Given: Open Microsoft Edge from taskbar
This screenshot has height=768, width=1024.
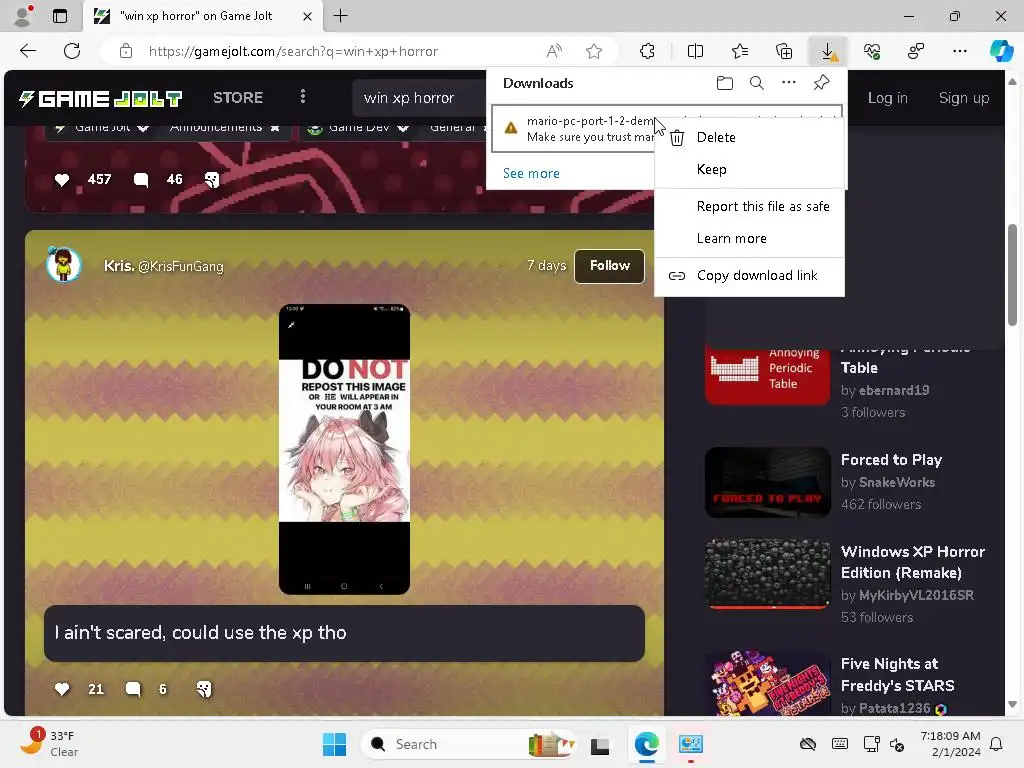Looking at the screenshot, I should [647, 744].
